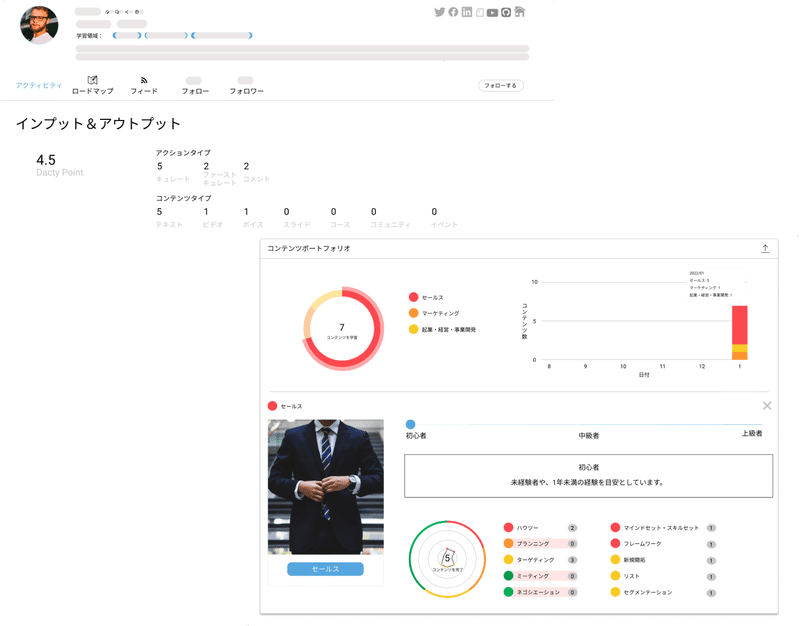Click the Facebook social icon
Image resolution: width=800 pixels, height=626 pixels.
(453, 13)
